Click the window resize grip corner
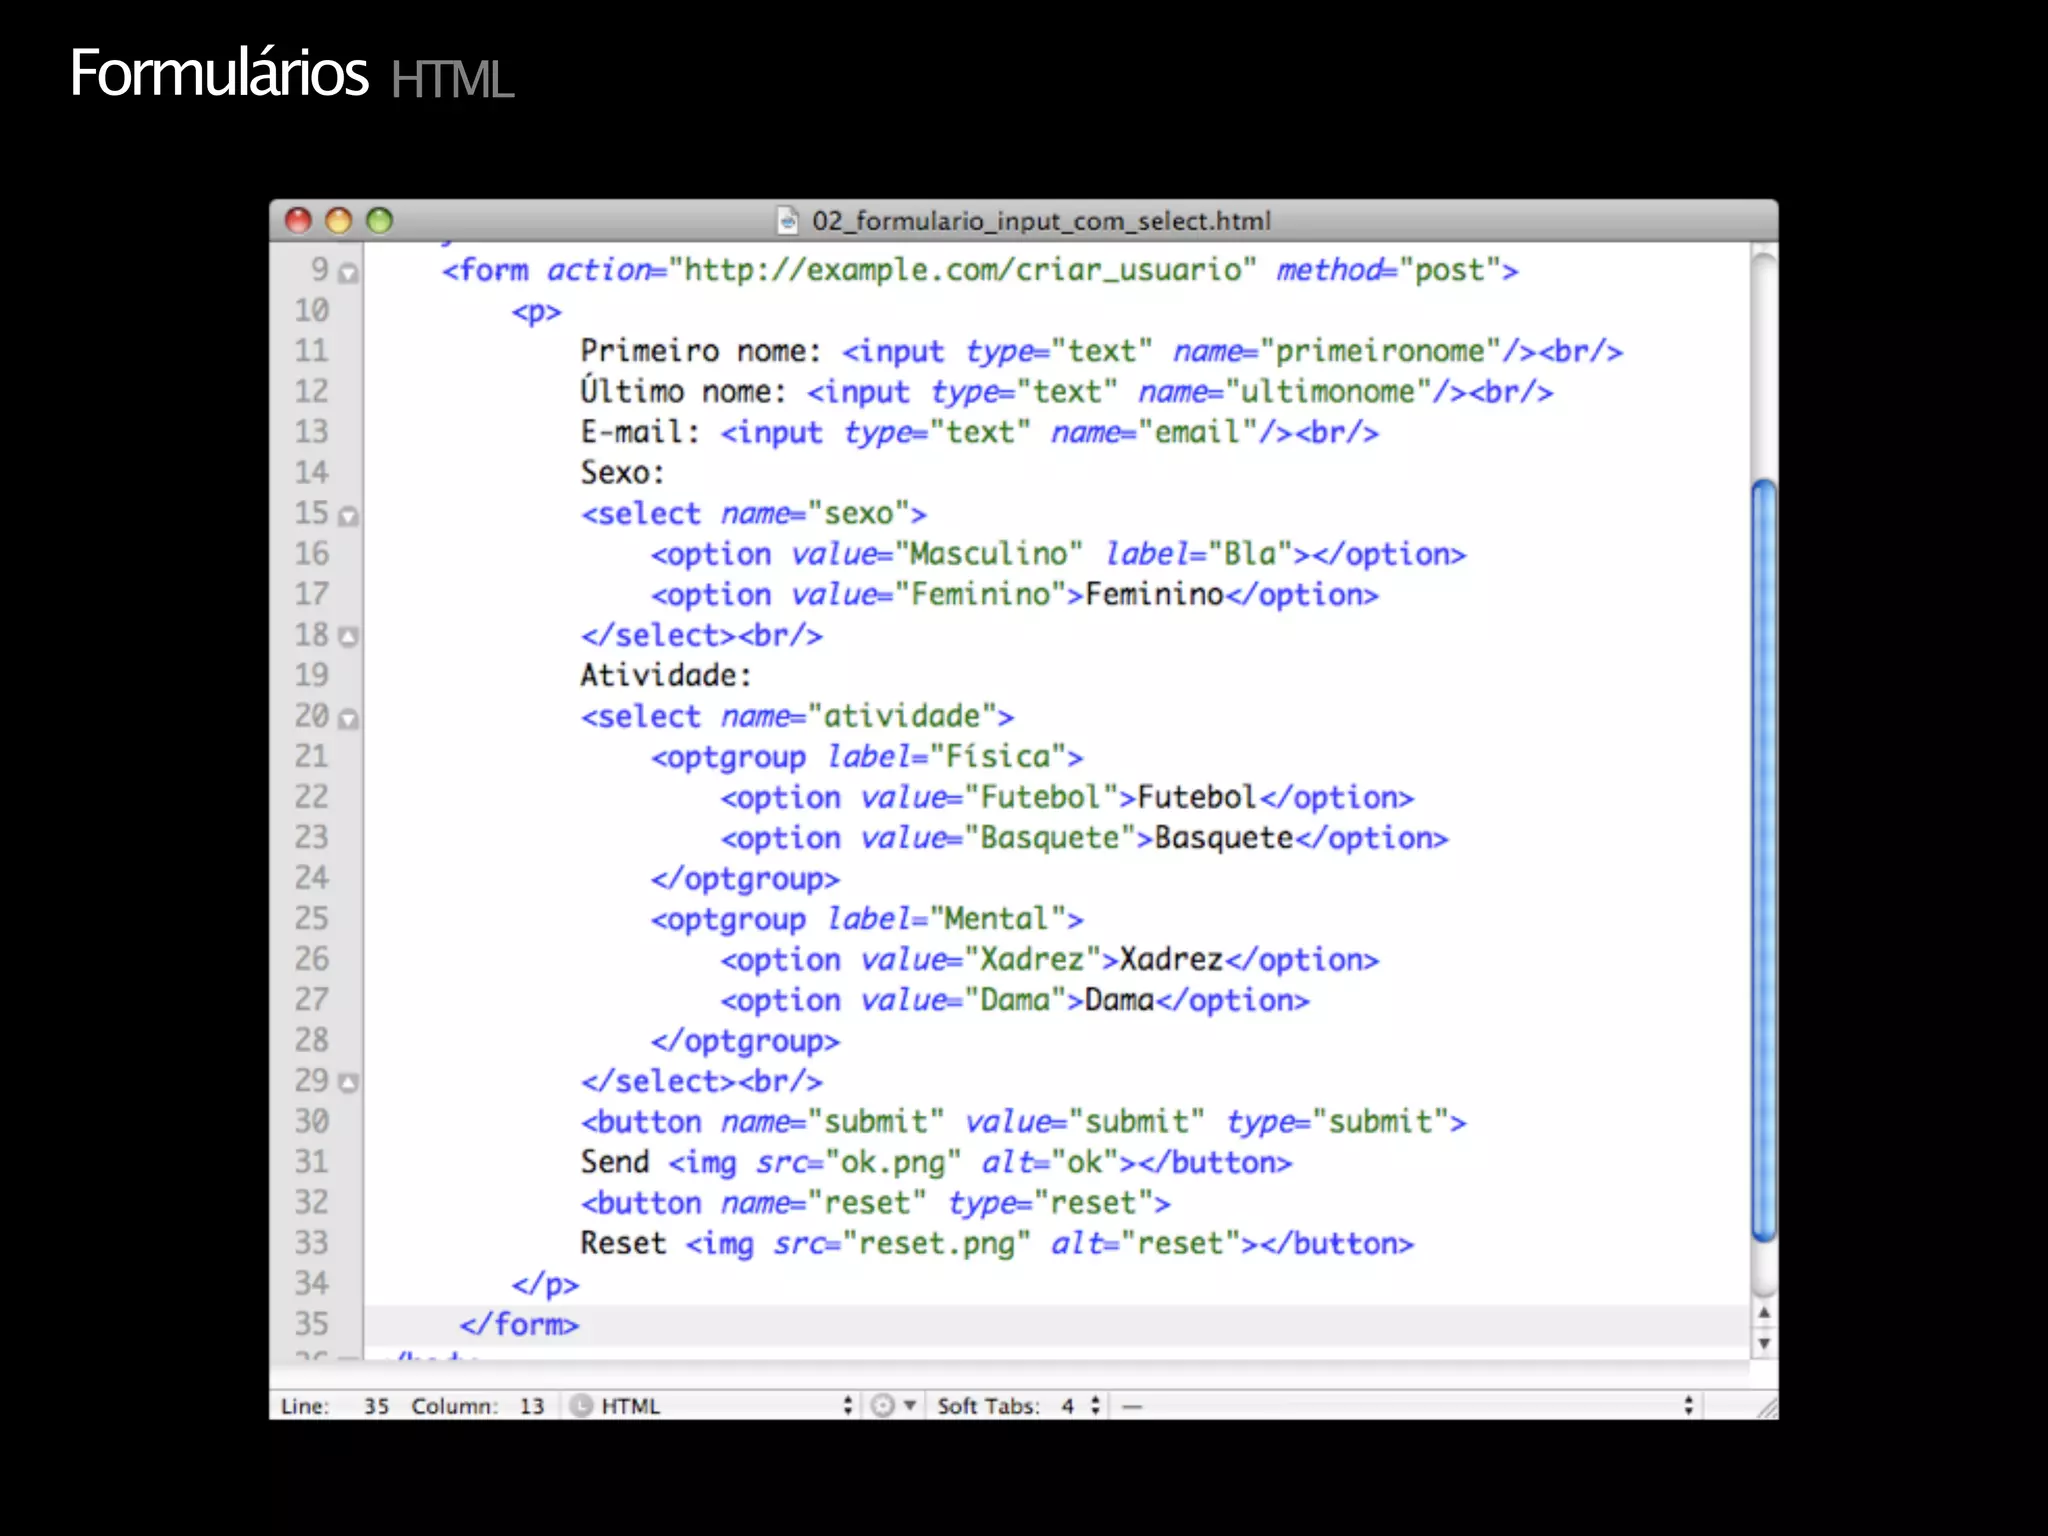 (1767, 1408)
